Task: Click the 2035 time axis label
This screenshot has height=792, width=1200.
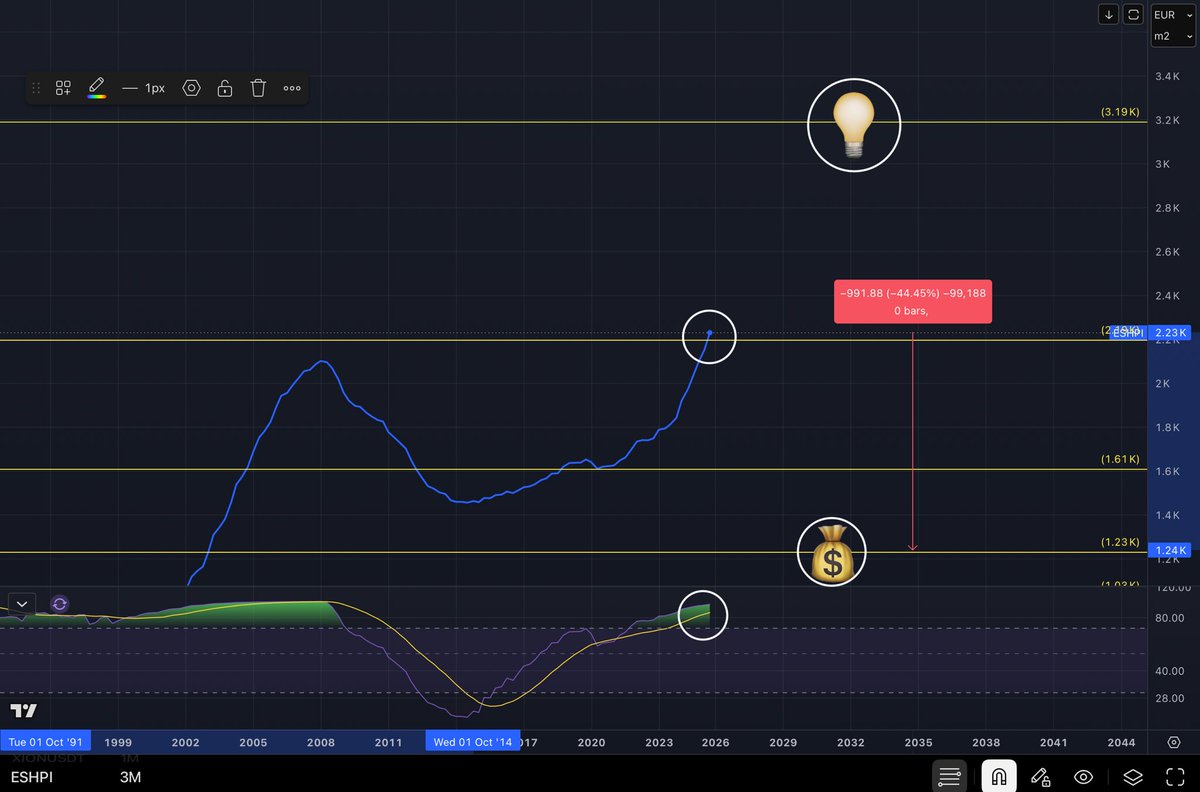Action: click(918, 743)
